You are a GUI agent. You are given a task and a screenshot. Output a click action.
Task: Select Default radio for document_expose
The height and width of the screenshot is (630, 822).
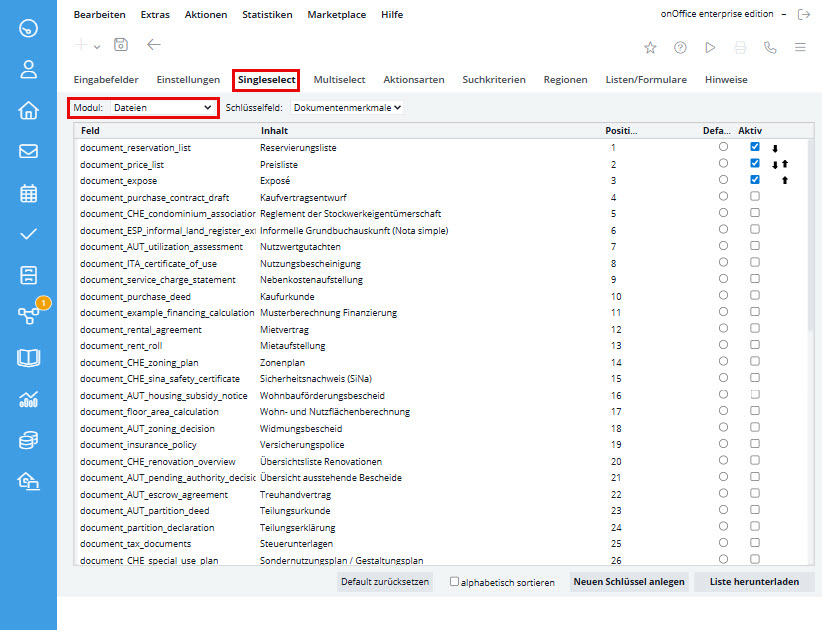[x=723, y=180]
